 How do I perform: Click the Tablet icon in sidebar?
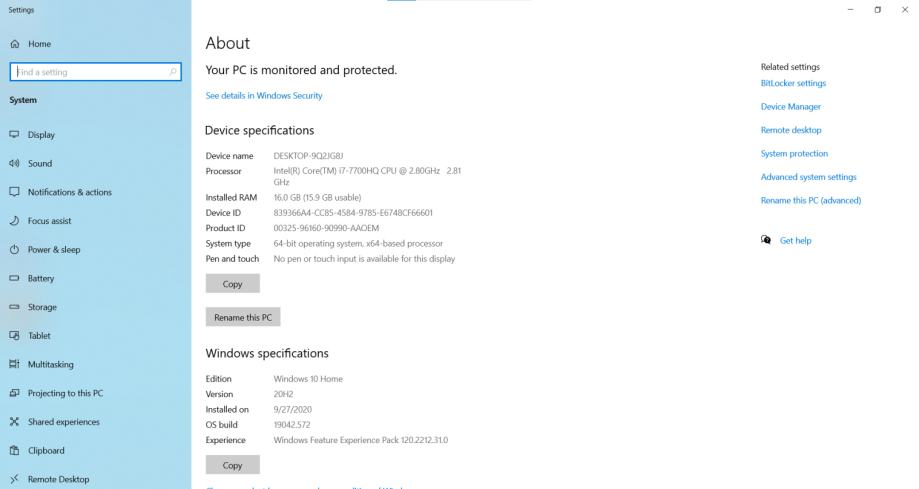point(15,335)
